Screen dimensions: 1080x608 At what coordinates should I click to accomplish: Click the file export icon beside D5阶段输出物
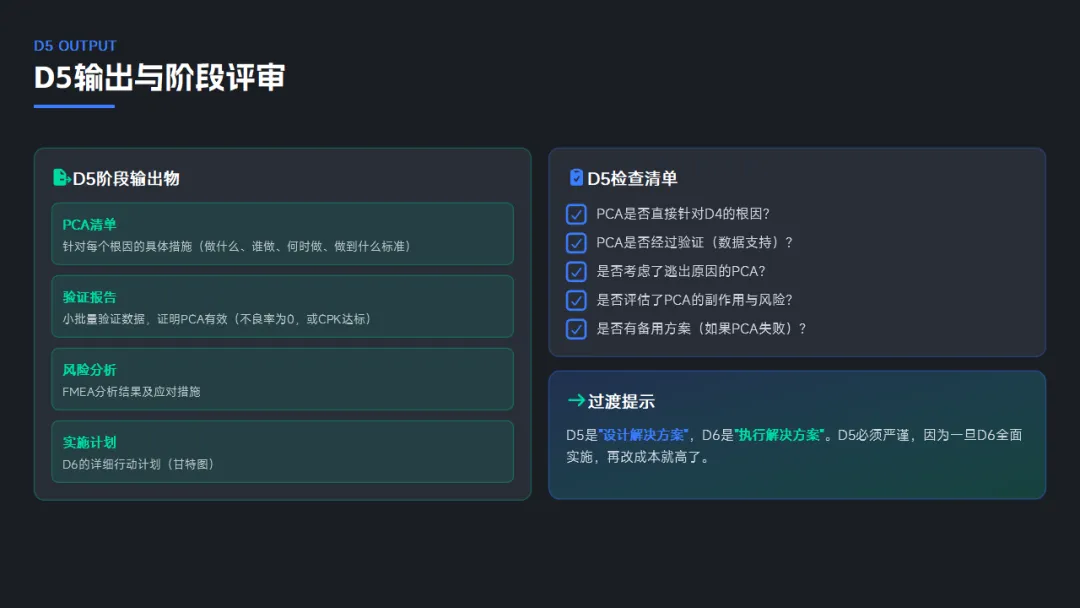[61, 178]
